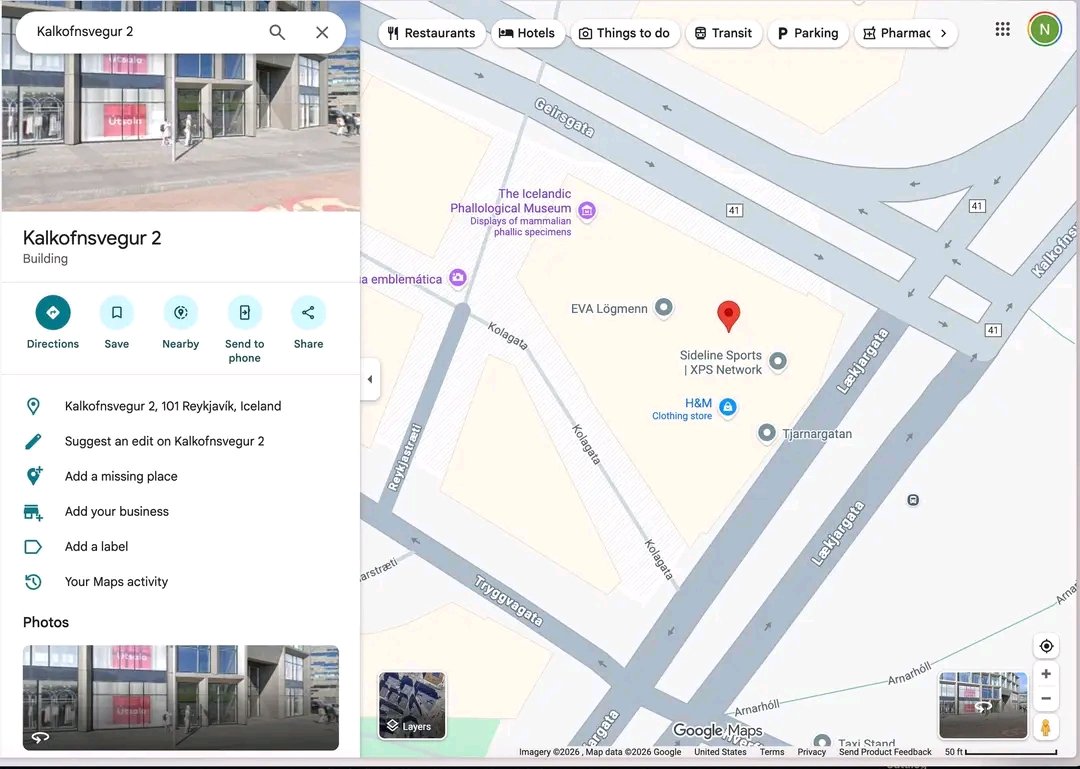
Task: Share this location icon
Action: [308, 313]
